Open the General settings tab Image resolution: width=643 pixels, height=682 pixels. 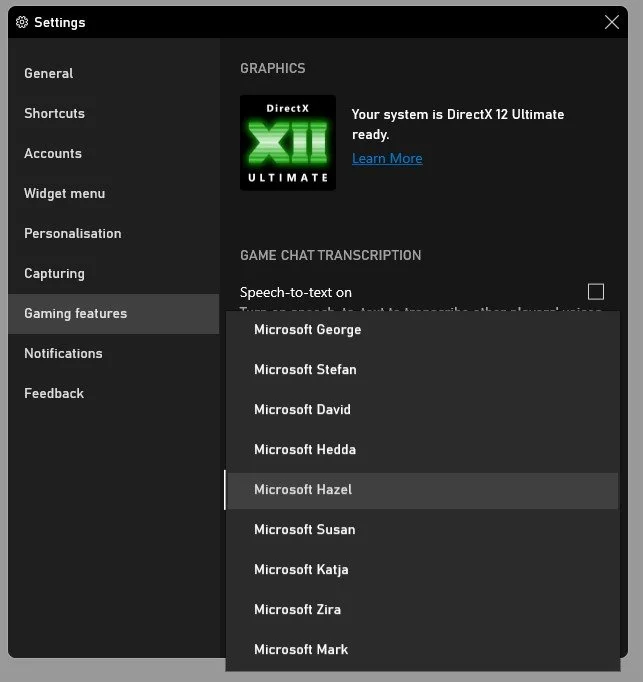click(x=114, y=74)
